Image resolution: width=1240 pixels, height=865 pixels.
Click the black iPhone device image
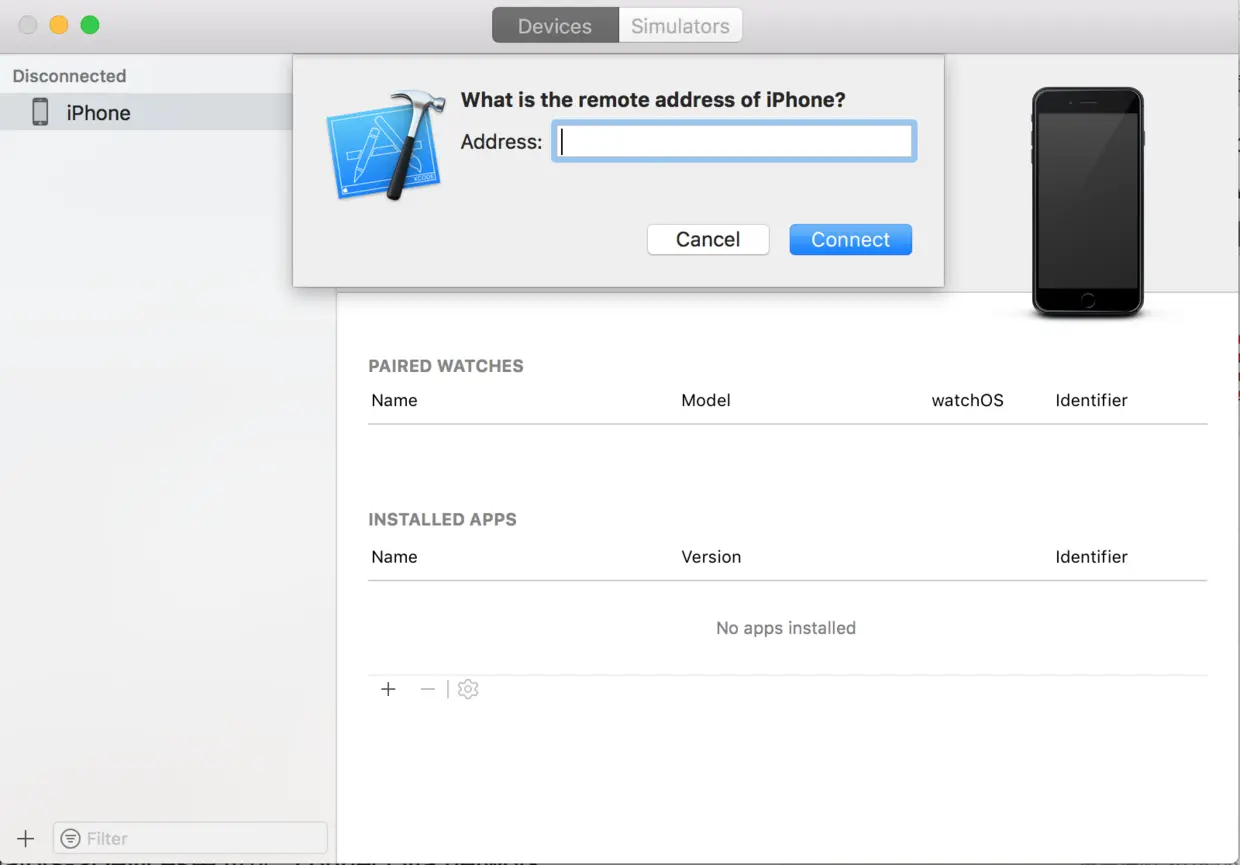click(x=1088, y=203)
